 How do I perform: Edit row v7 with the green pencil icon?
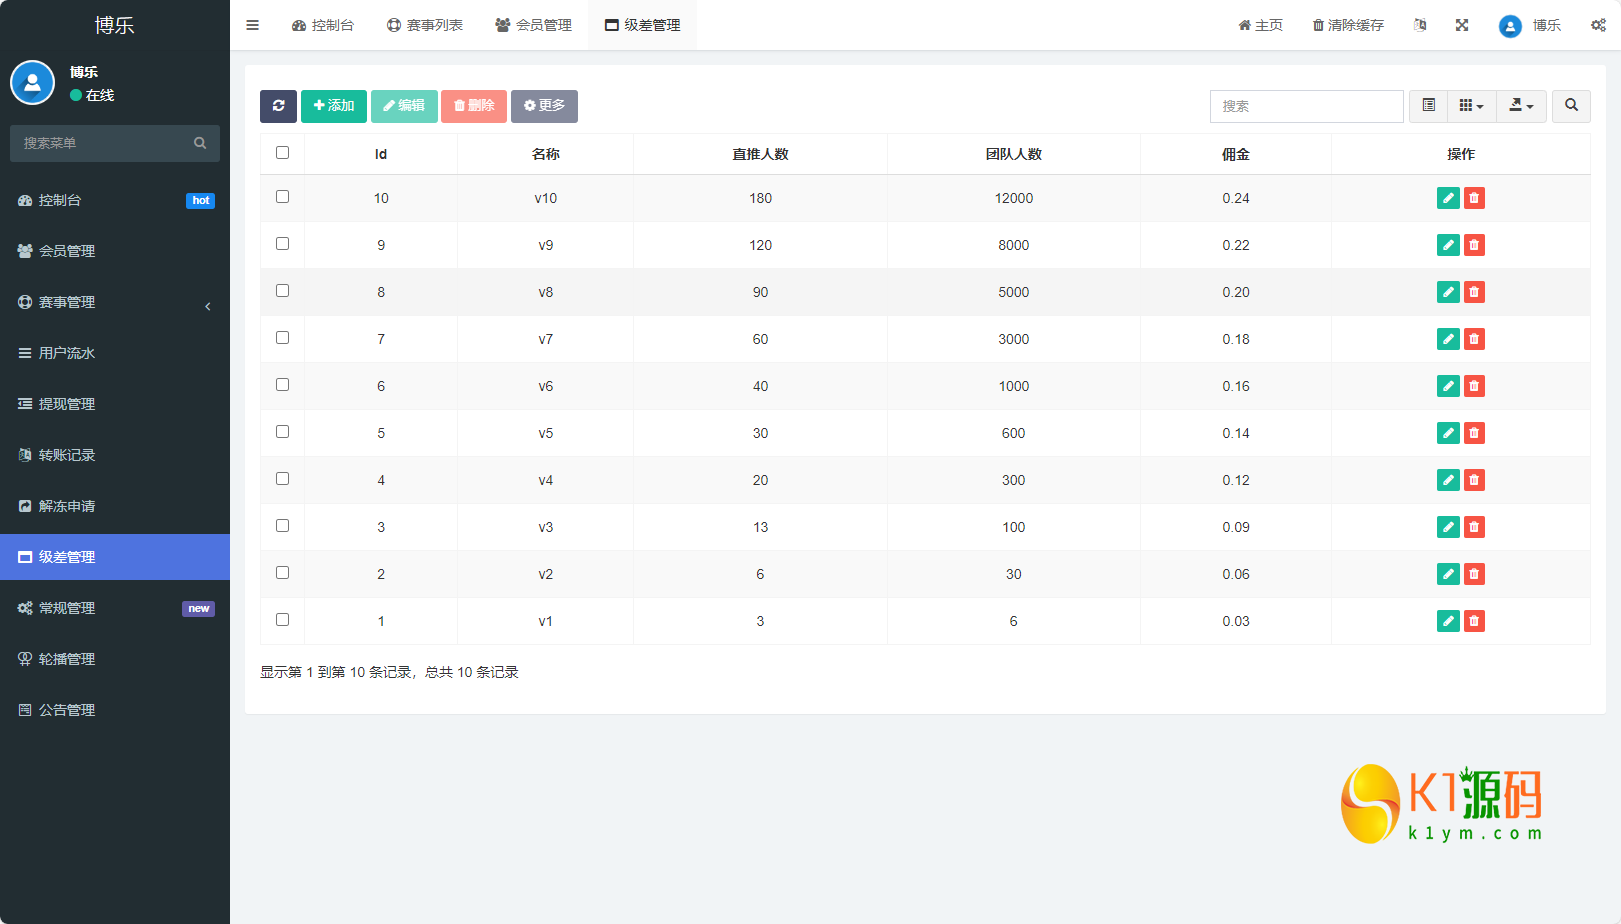1448,339
